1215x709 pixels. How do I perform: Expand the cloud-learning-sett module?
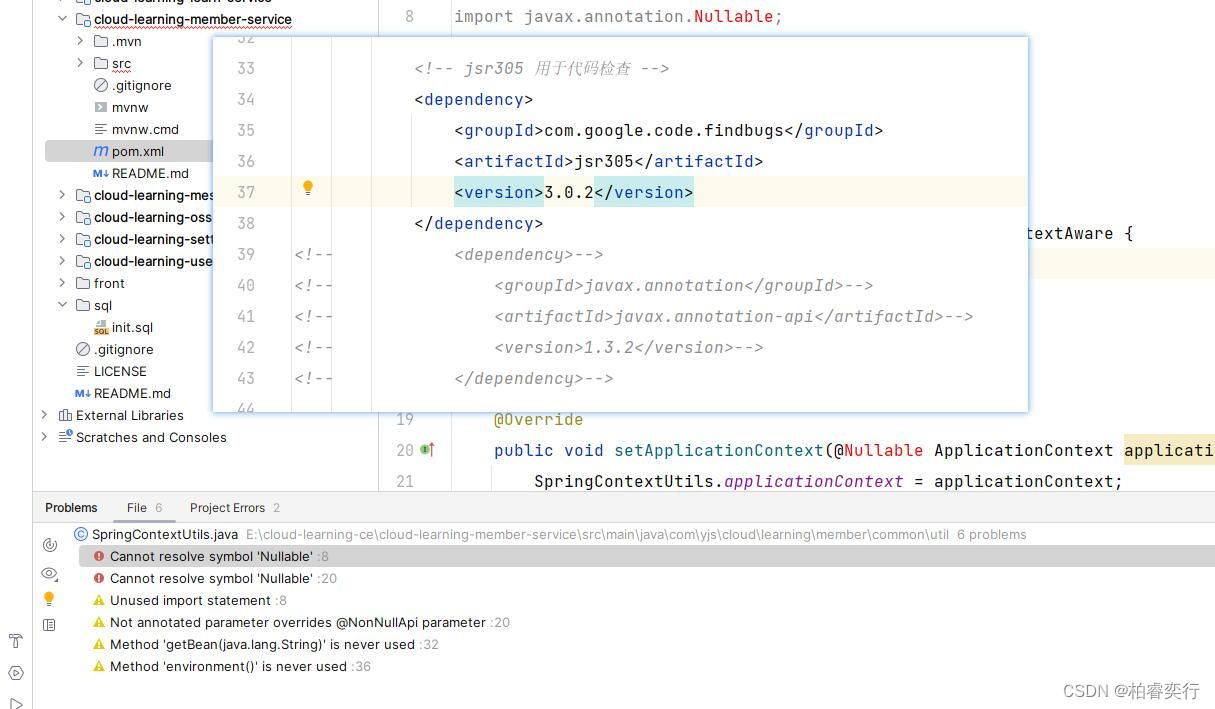(x=62, y=239)
